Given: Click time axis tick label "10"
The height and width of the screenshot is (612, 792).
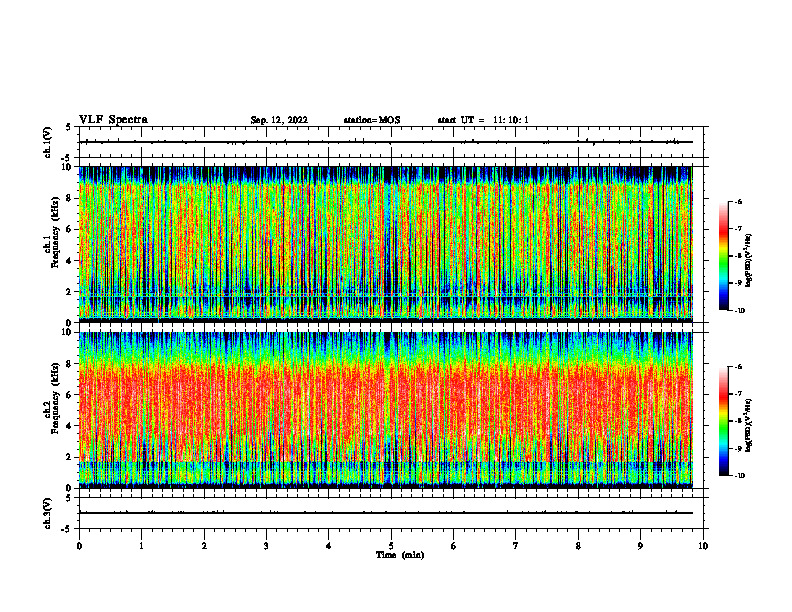Looking at the screenshot, I should pyautogui.click(x=703, y=546).
